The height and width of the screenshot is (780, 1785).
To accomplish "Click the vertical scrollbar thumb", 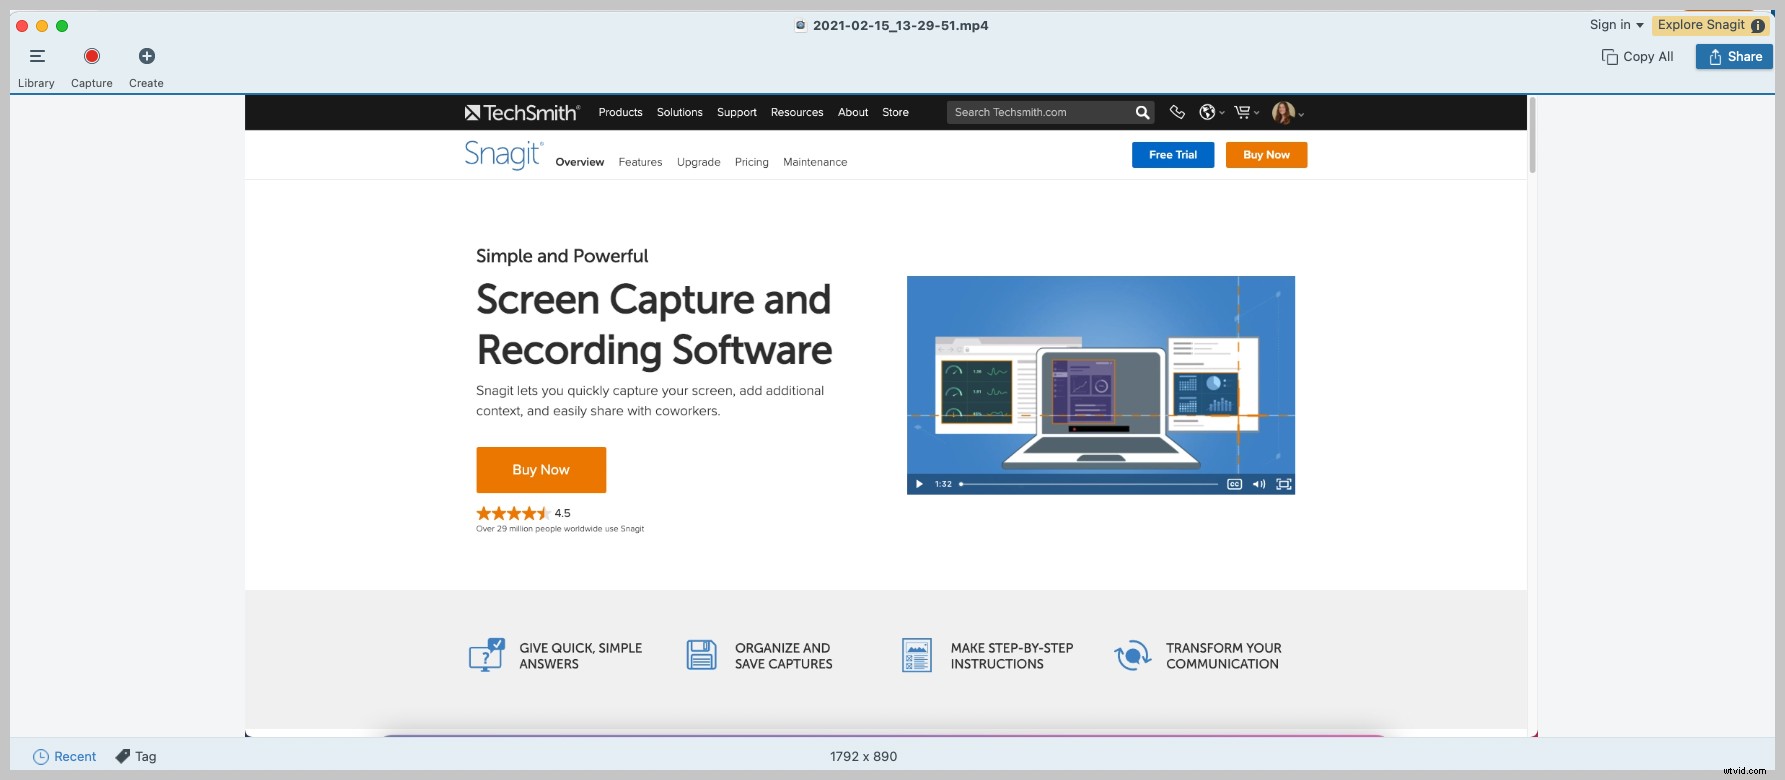I will [x=1532, y=135].
